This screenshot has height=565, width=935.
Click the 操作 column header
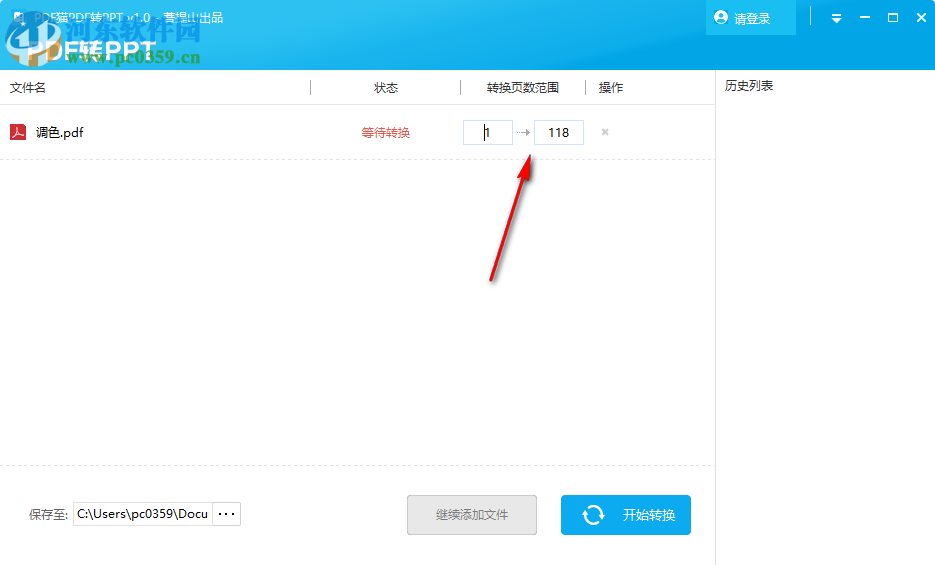(611, 88)
